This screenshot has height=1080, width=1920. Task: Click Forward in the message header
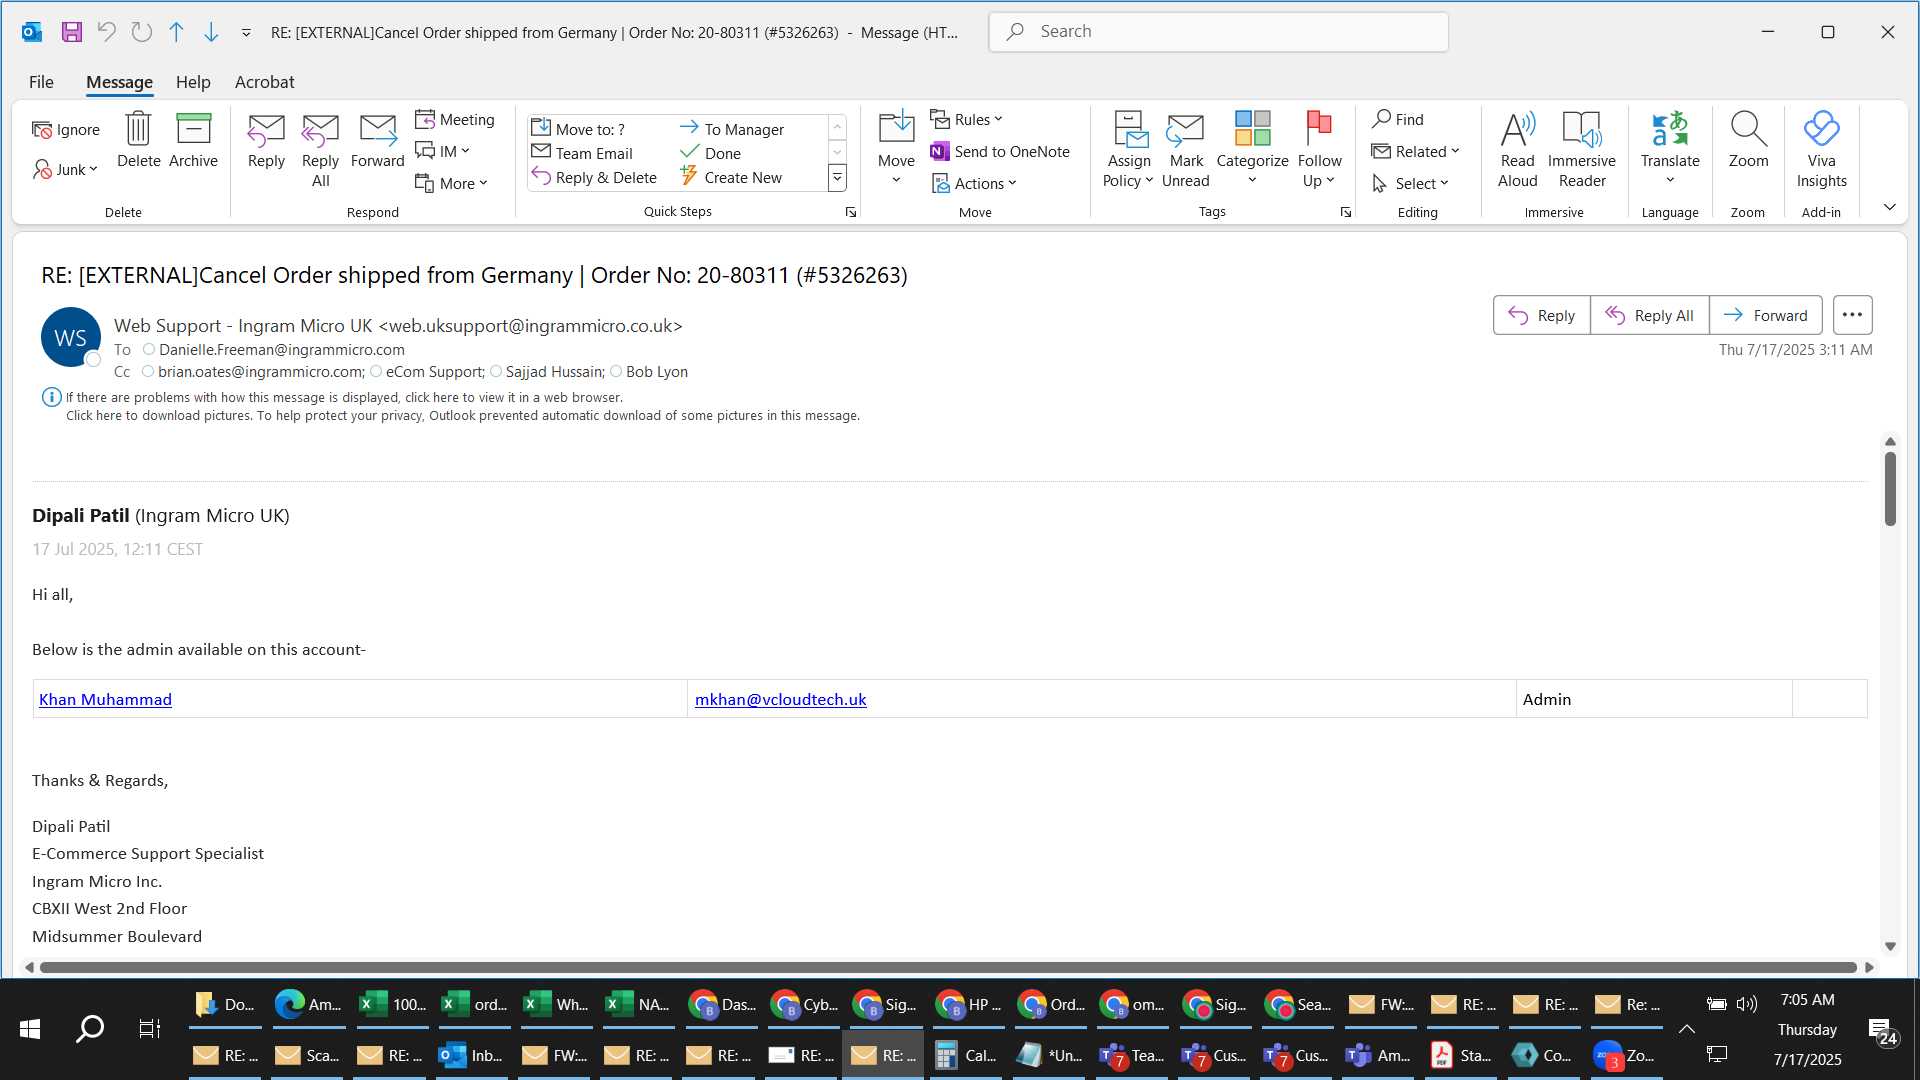coord(1765,315)
